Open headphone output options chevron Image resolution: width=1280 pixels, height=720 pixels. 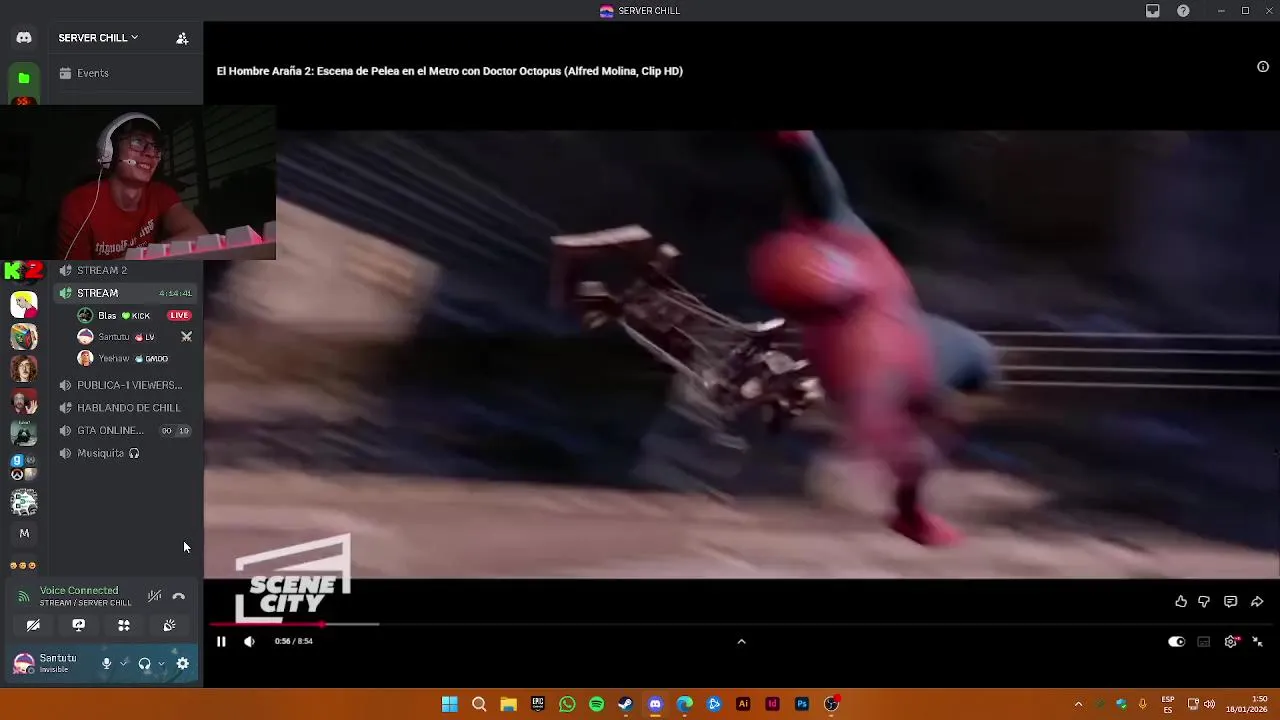click(x=161, y=663)
